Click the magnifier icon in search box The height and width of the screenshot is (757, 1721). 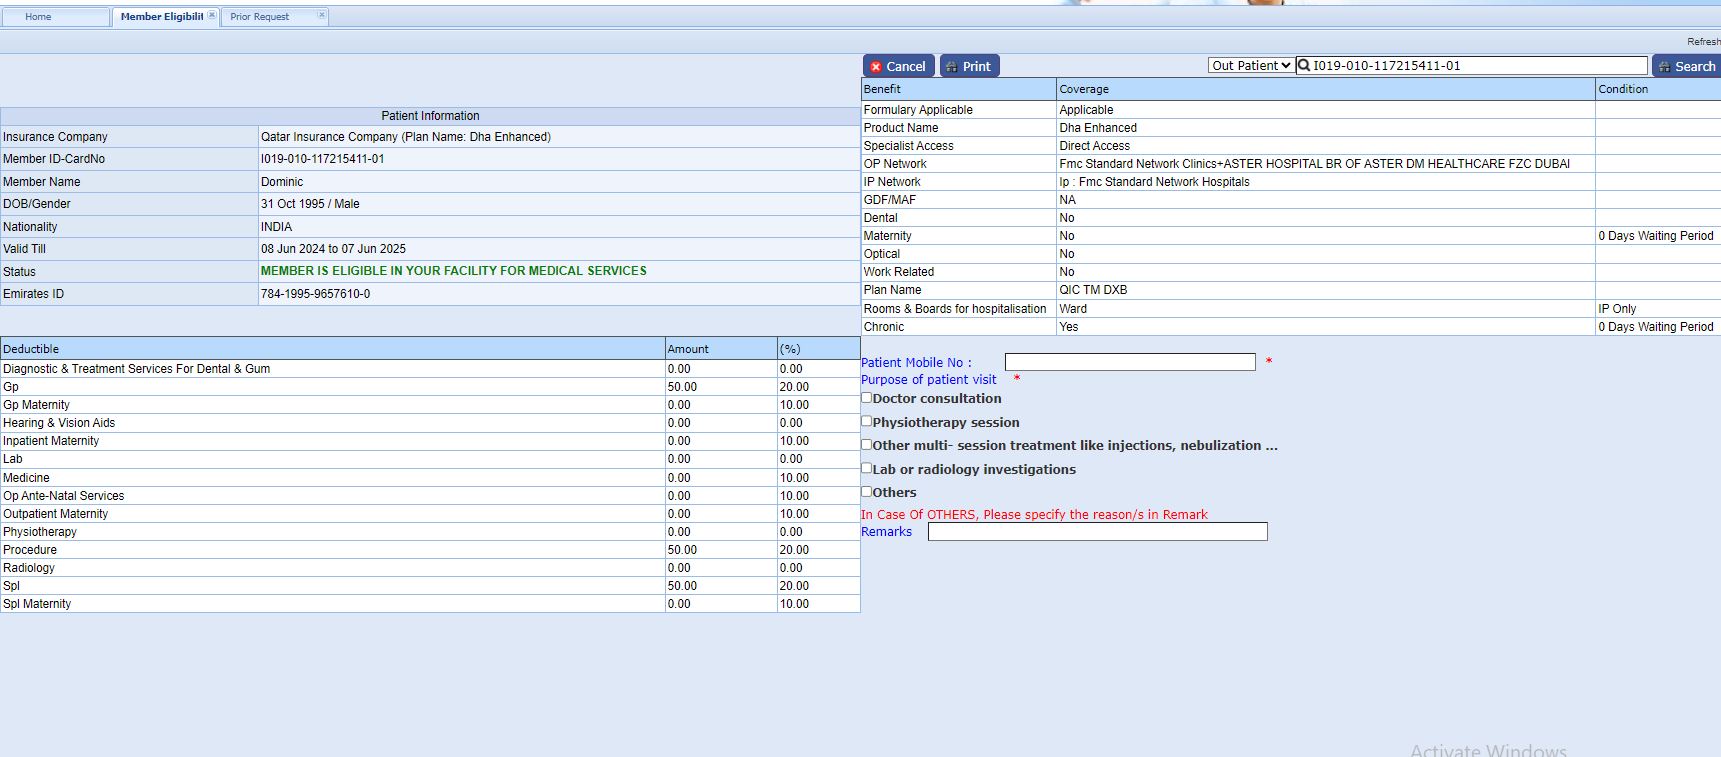[x=1304, y=66]
